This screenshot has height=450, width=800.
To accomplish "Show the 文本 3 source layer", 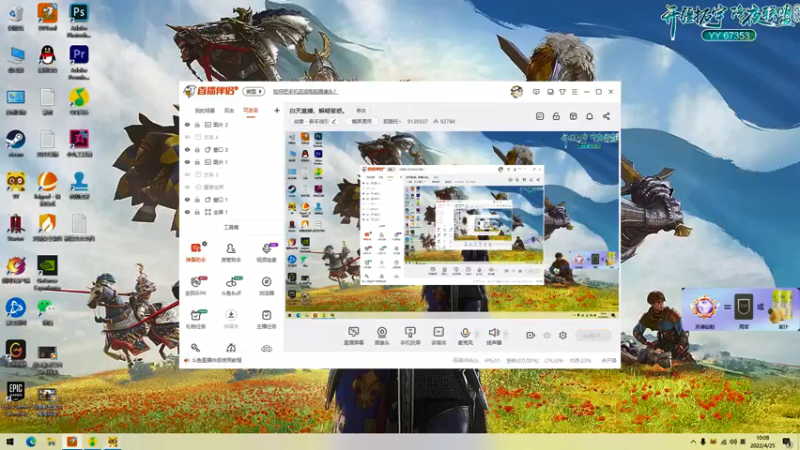I will point(187,174).
